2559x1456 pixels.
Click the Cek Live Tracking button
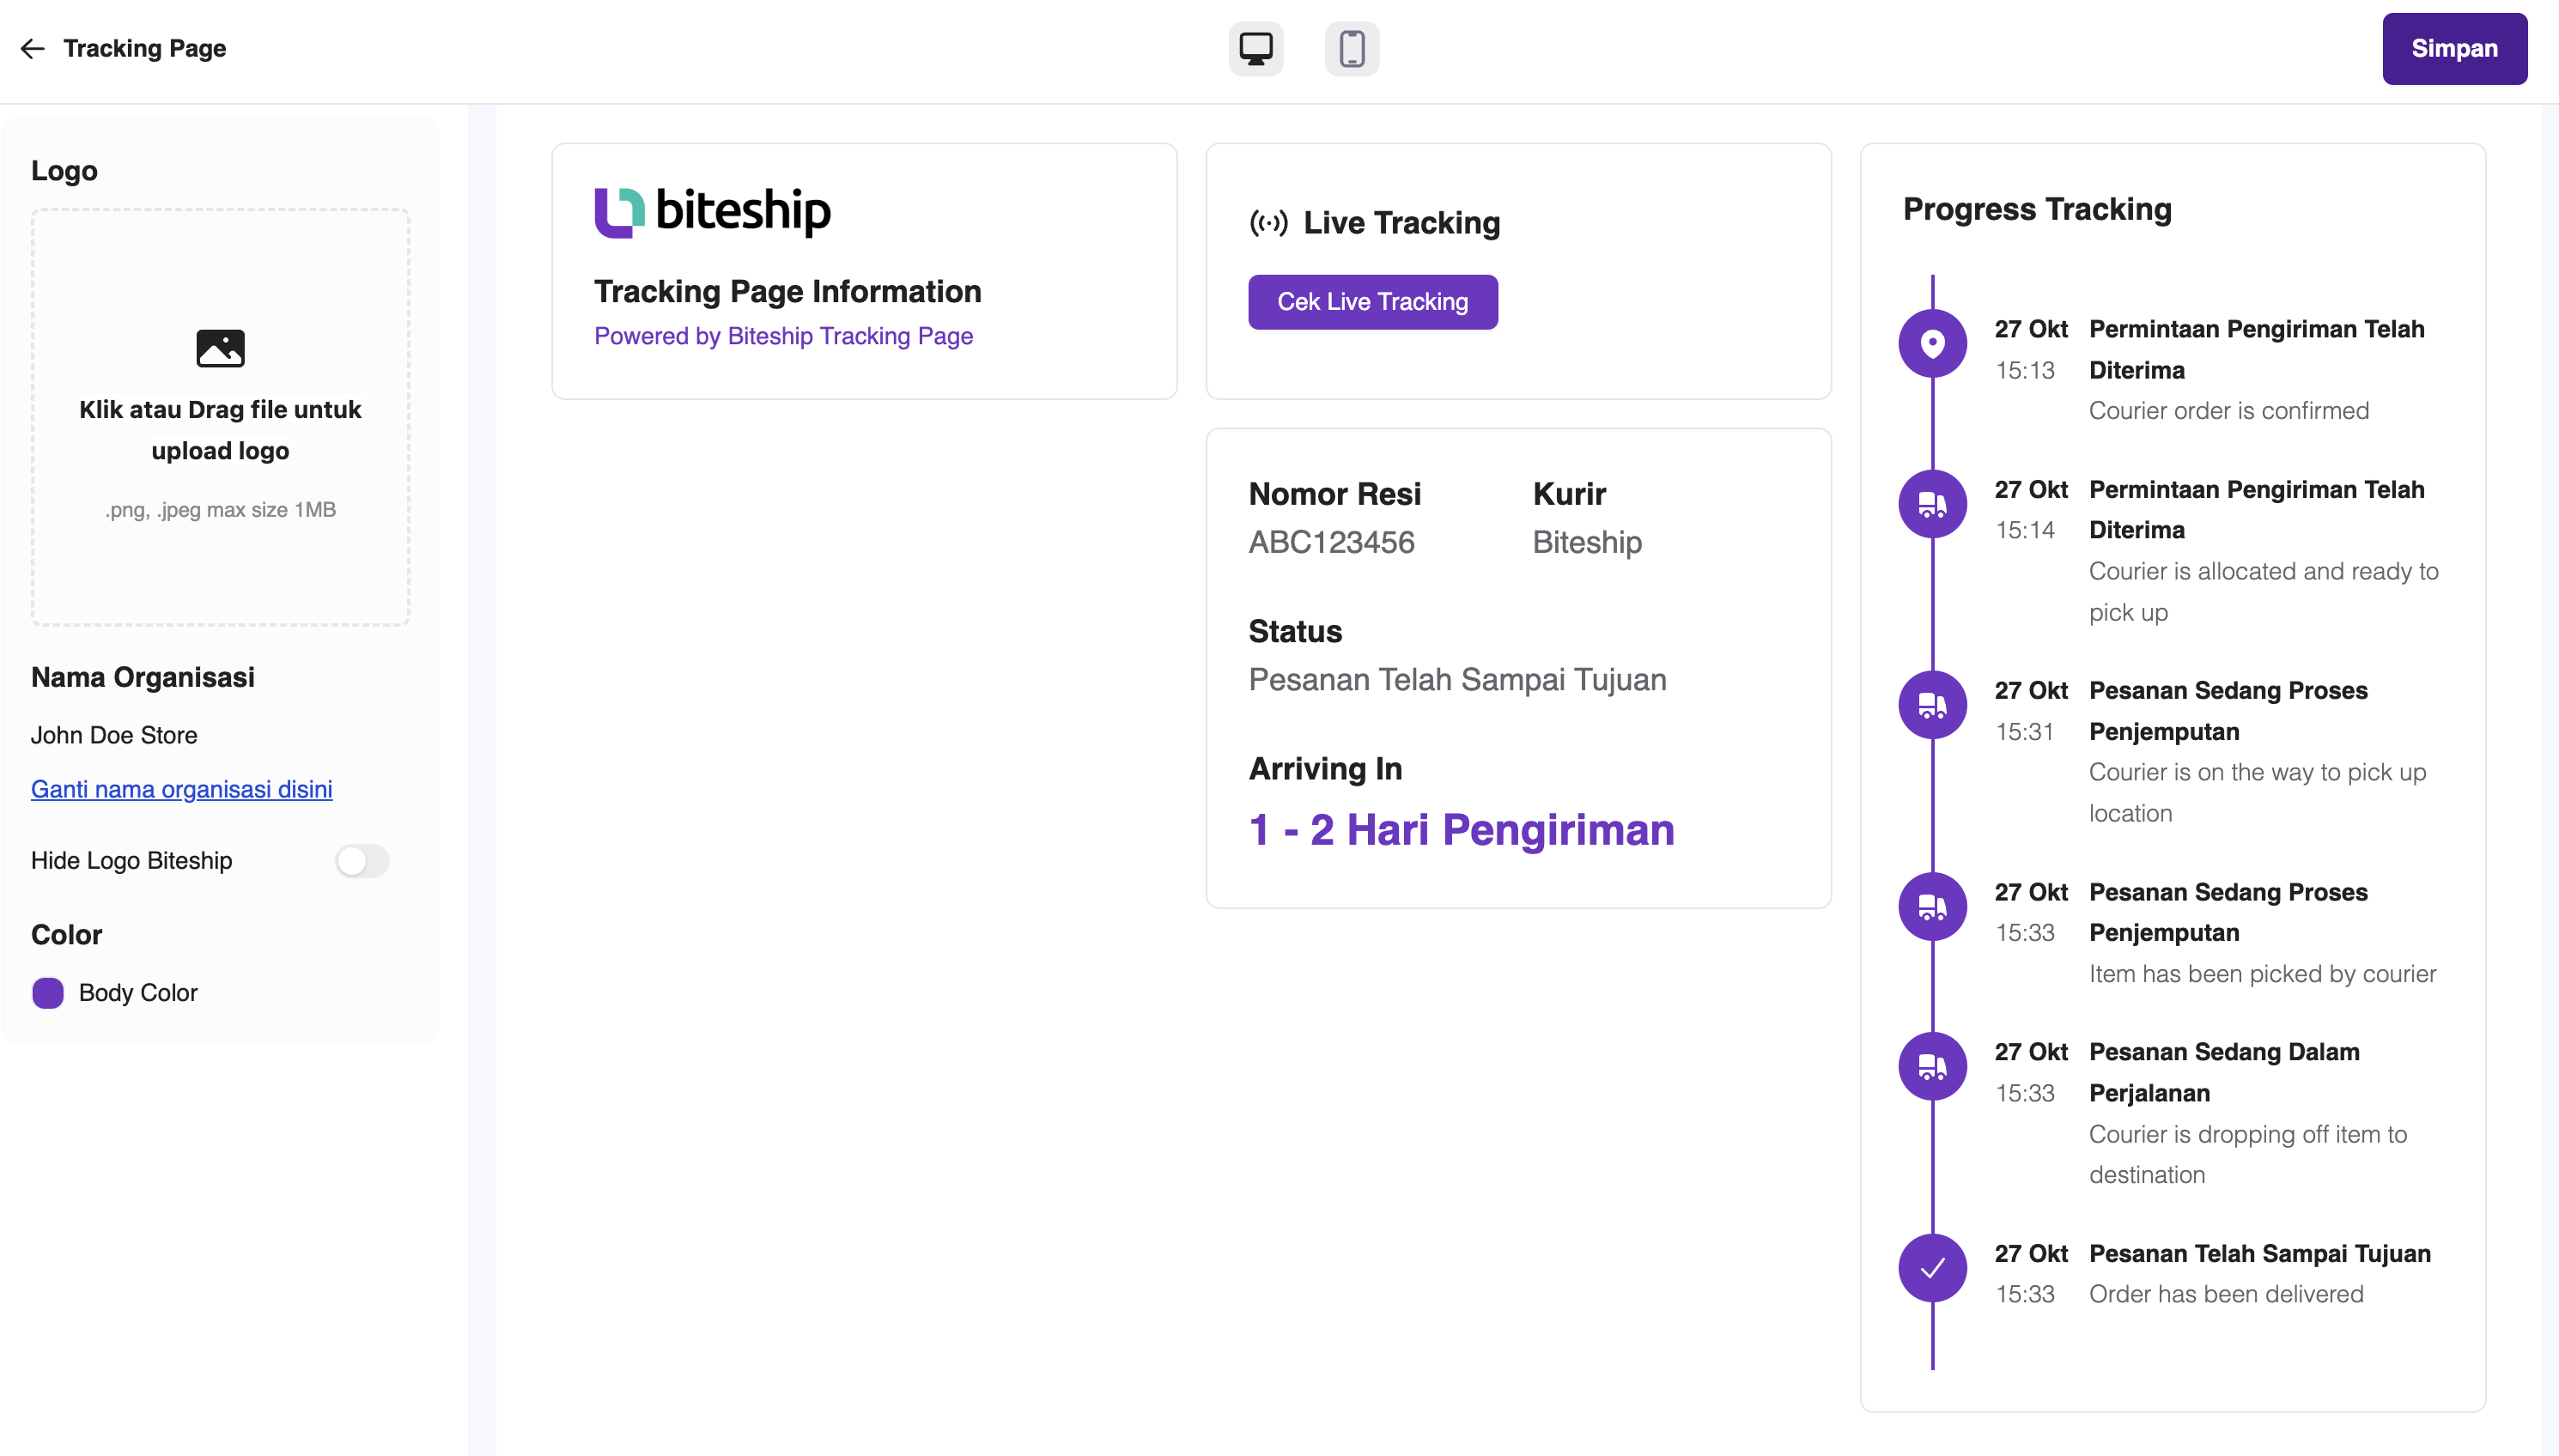click(1372, 302)
